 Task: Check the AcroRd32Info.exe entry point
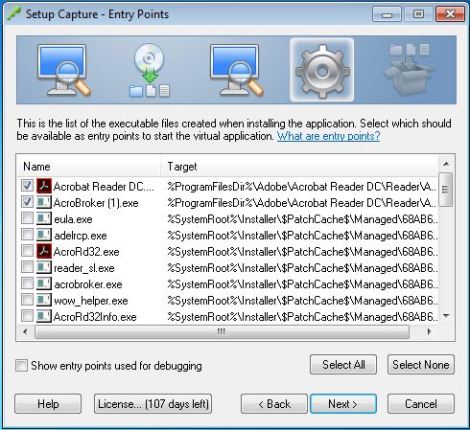[x=27, y=316]
